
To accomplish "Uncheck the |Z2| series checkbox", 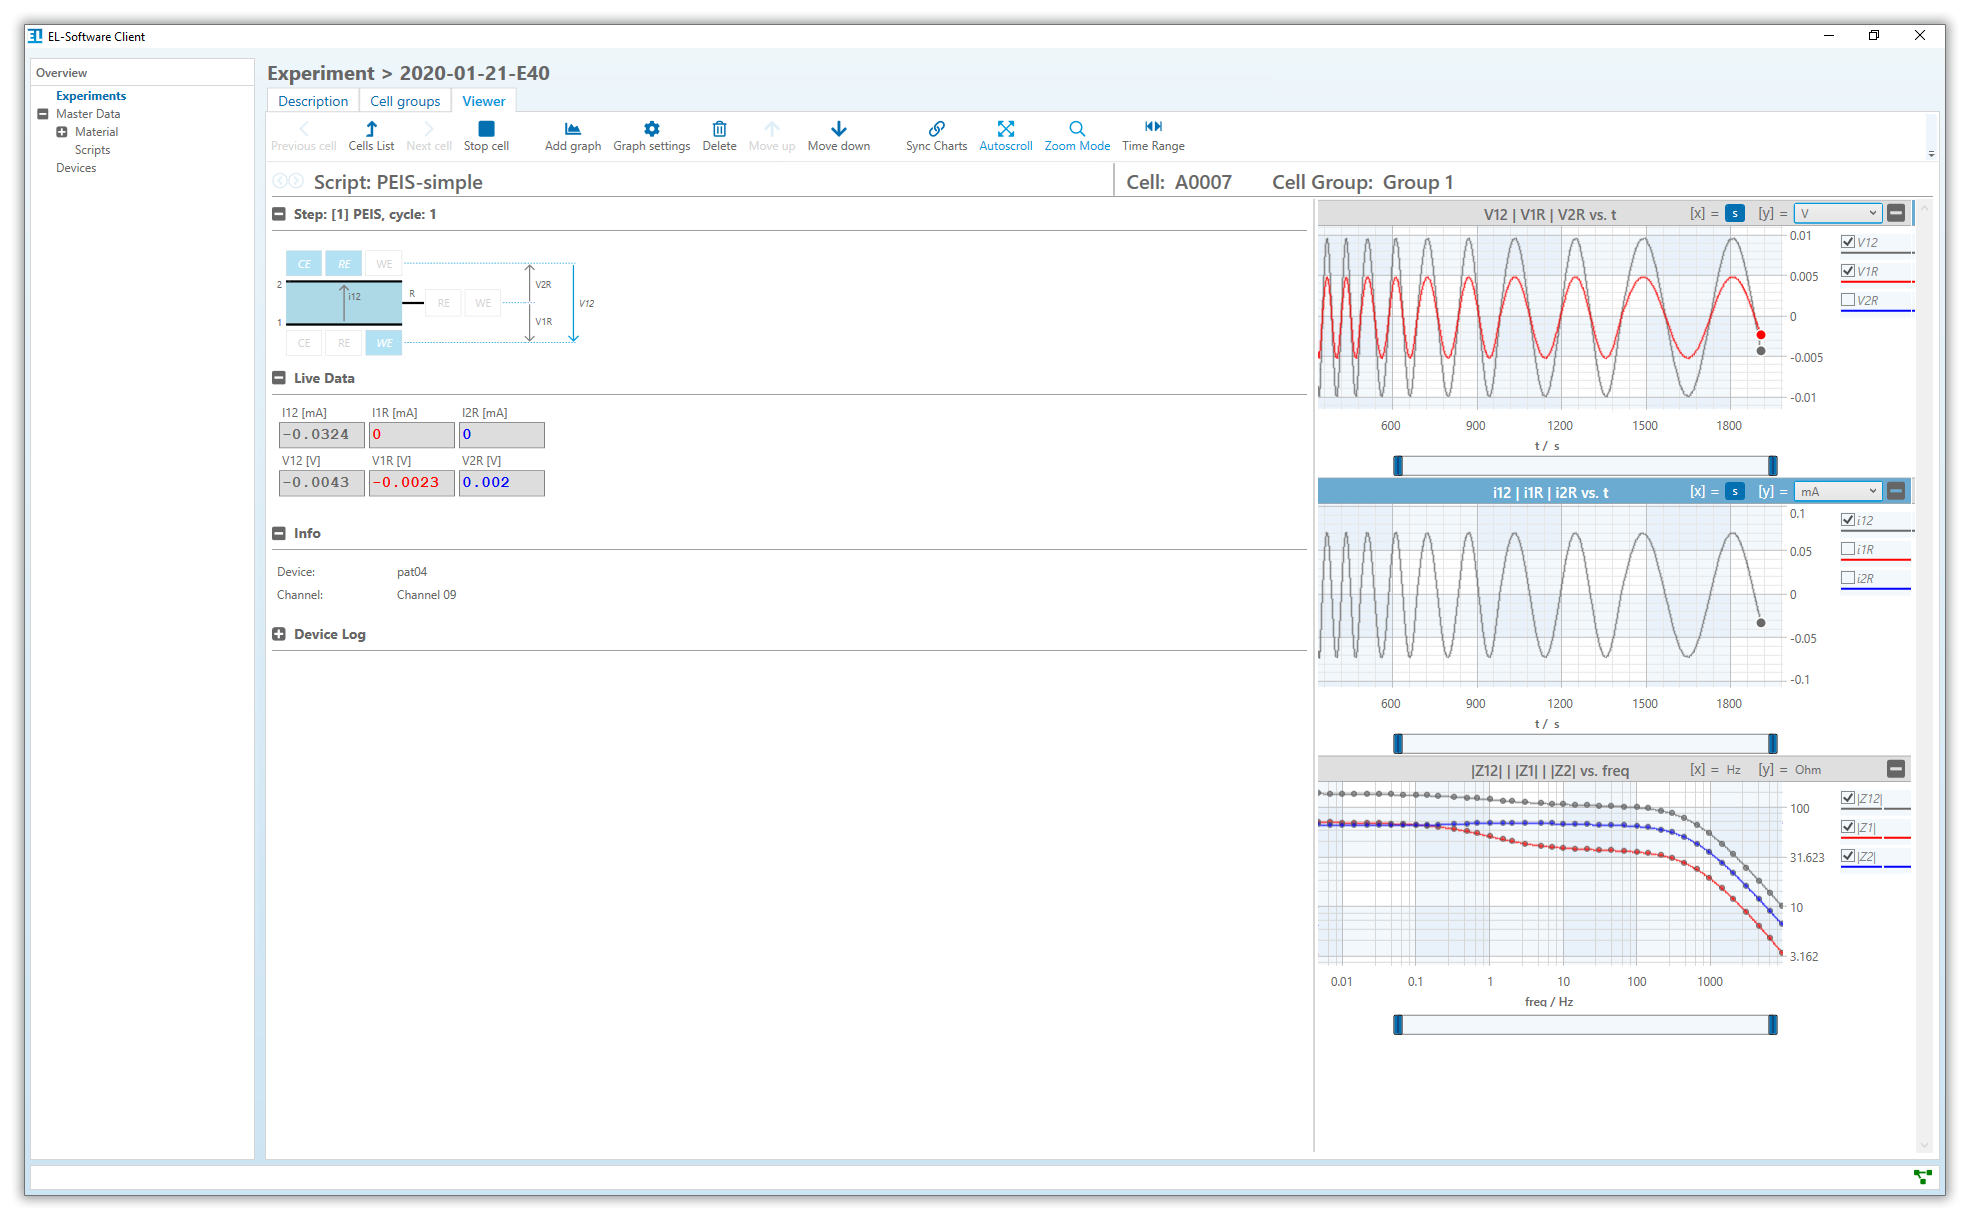I will [1848, 856].
